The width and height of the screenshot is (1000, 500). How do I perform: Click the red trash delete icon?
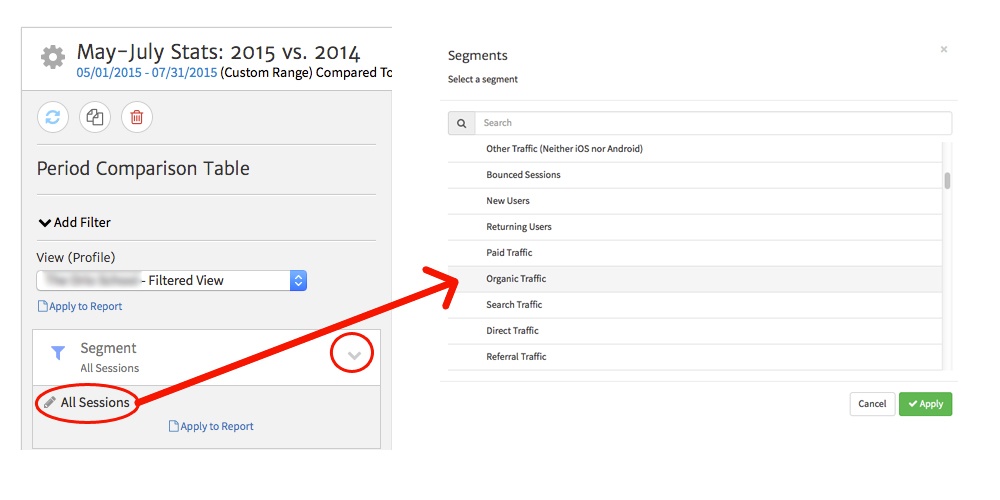click(137, 117)
